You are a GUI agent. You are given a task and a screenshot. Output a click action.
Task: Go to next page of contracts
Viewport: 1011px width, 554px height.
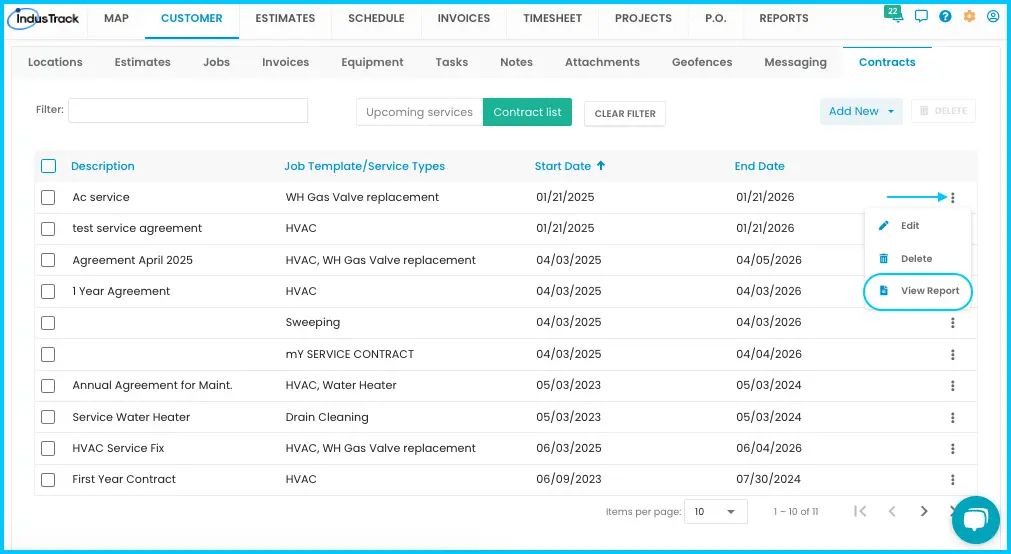(924, 511)
